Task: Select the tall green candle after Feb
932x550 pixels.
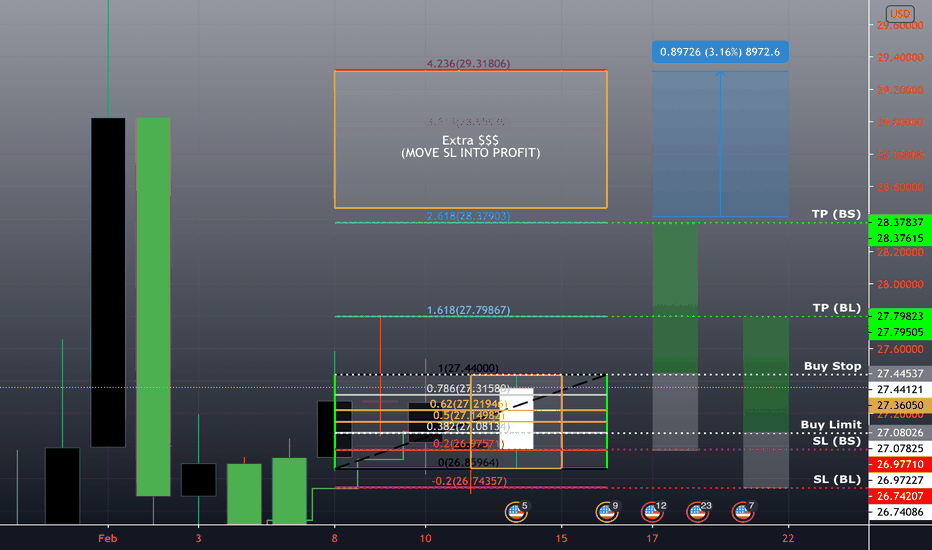Action: tap(153, 307)
